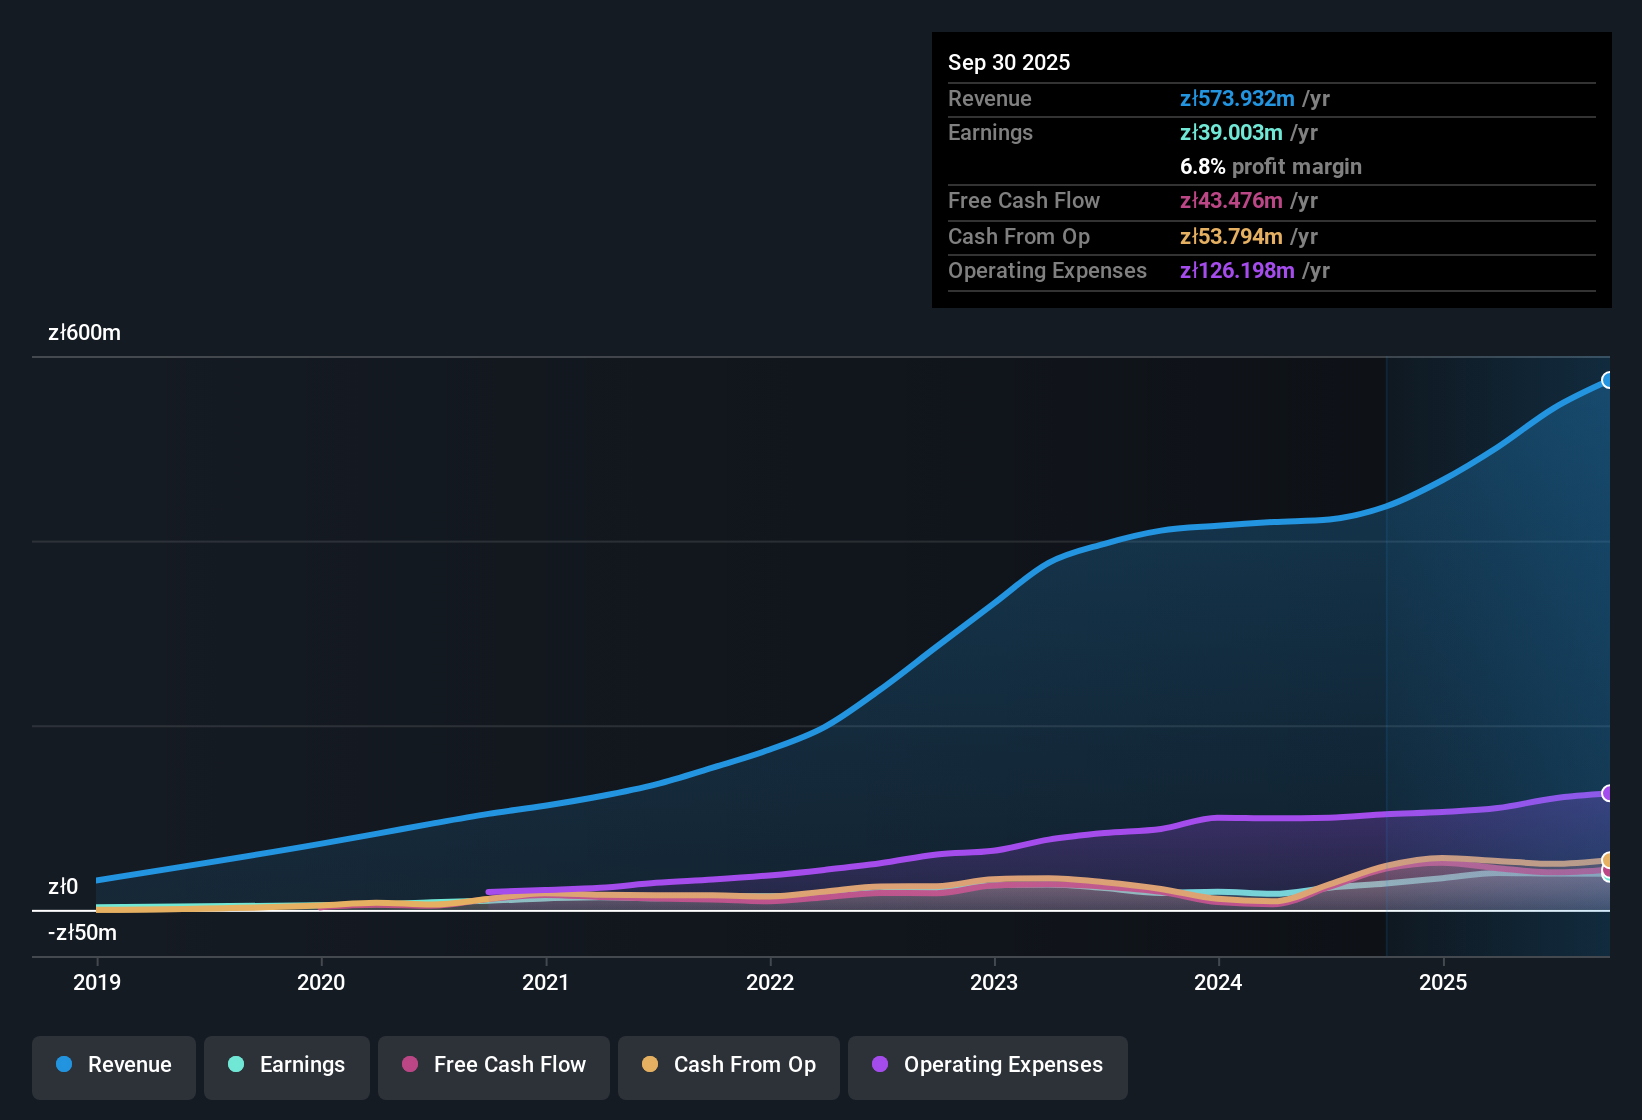This screenshot has height=1120, width=1642.
Task: Click the 6.8% profit margin text
Action: (x=1270, y=166)
